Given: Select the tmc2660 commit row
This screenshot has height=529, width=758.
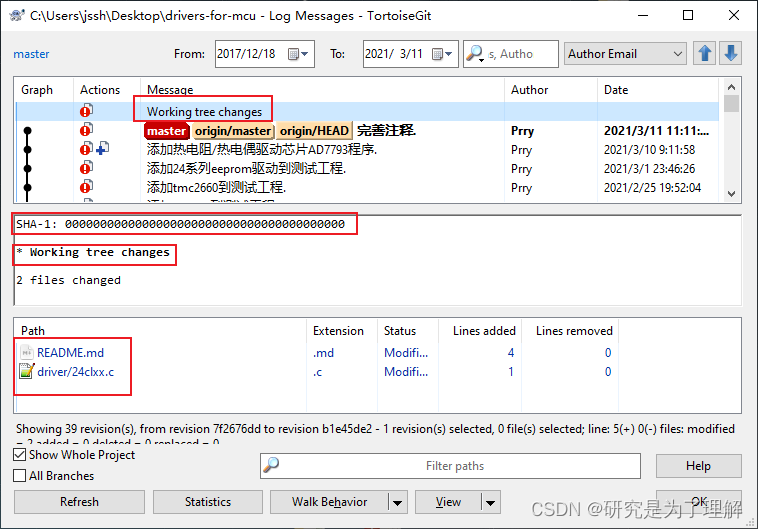Looking at the screenshot, I should (x=367, y=187).
